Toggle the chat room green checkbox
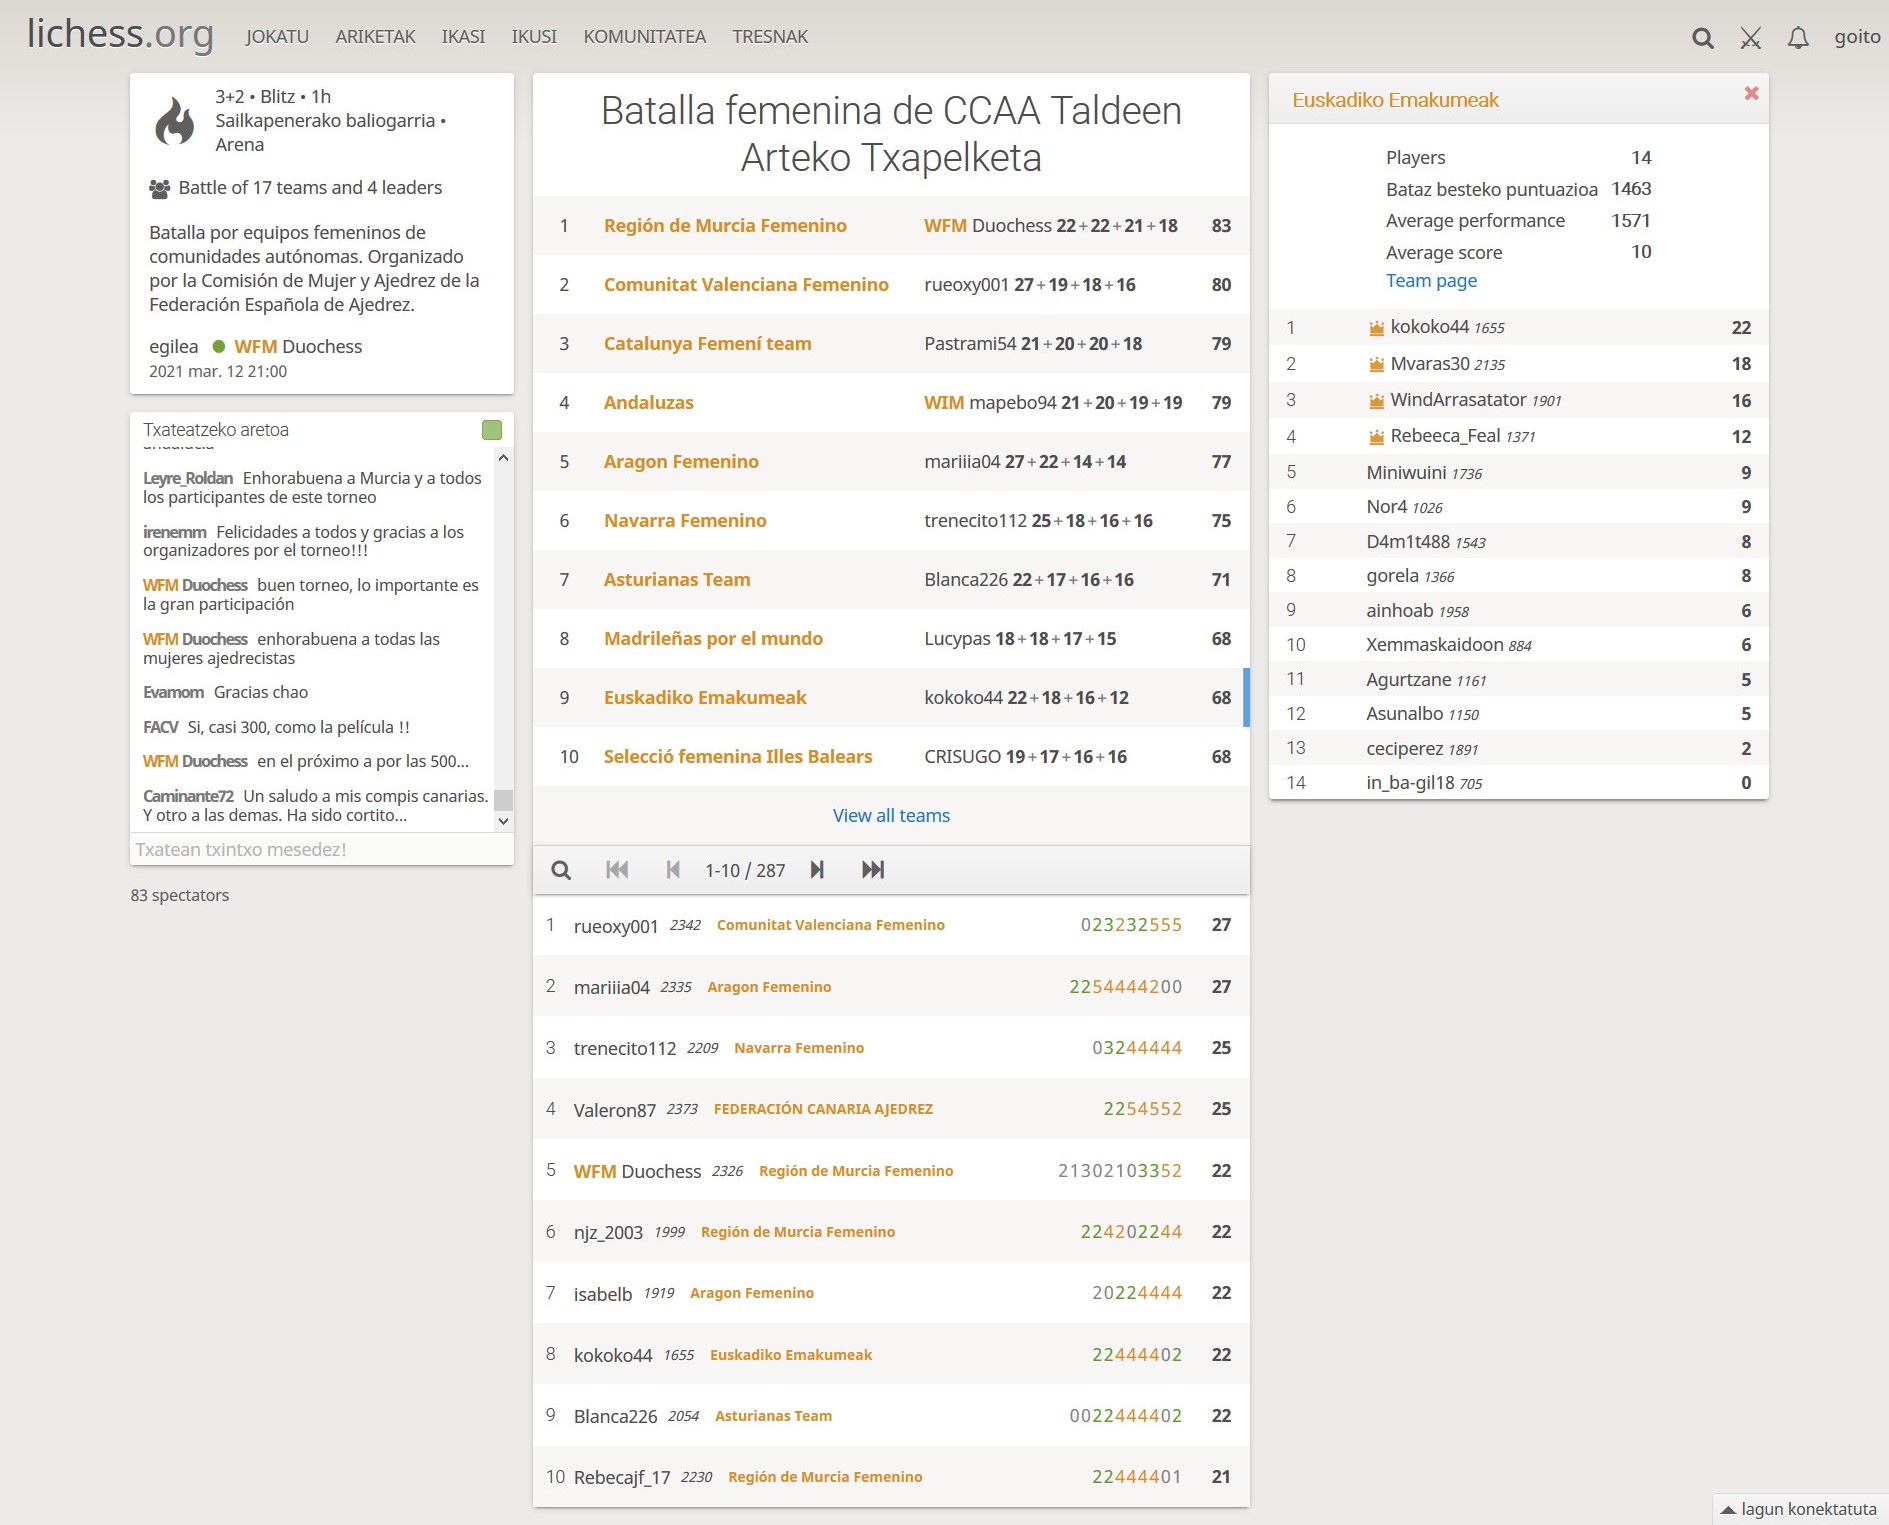1889x1525 pixels. [x=492, y=430]
